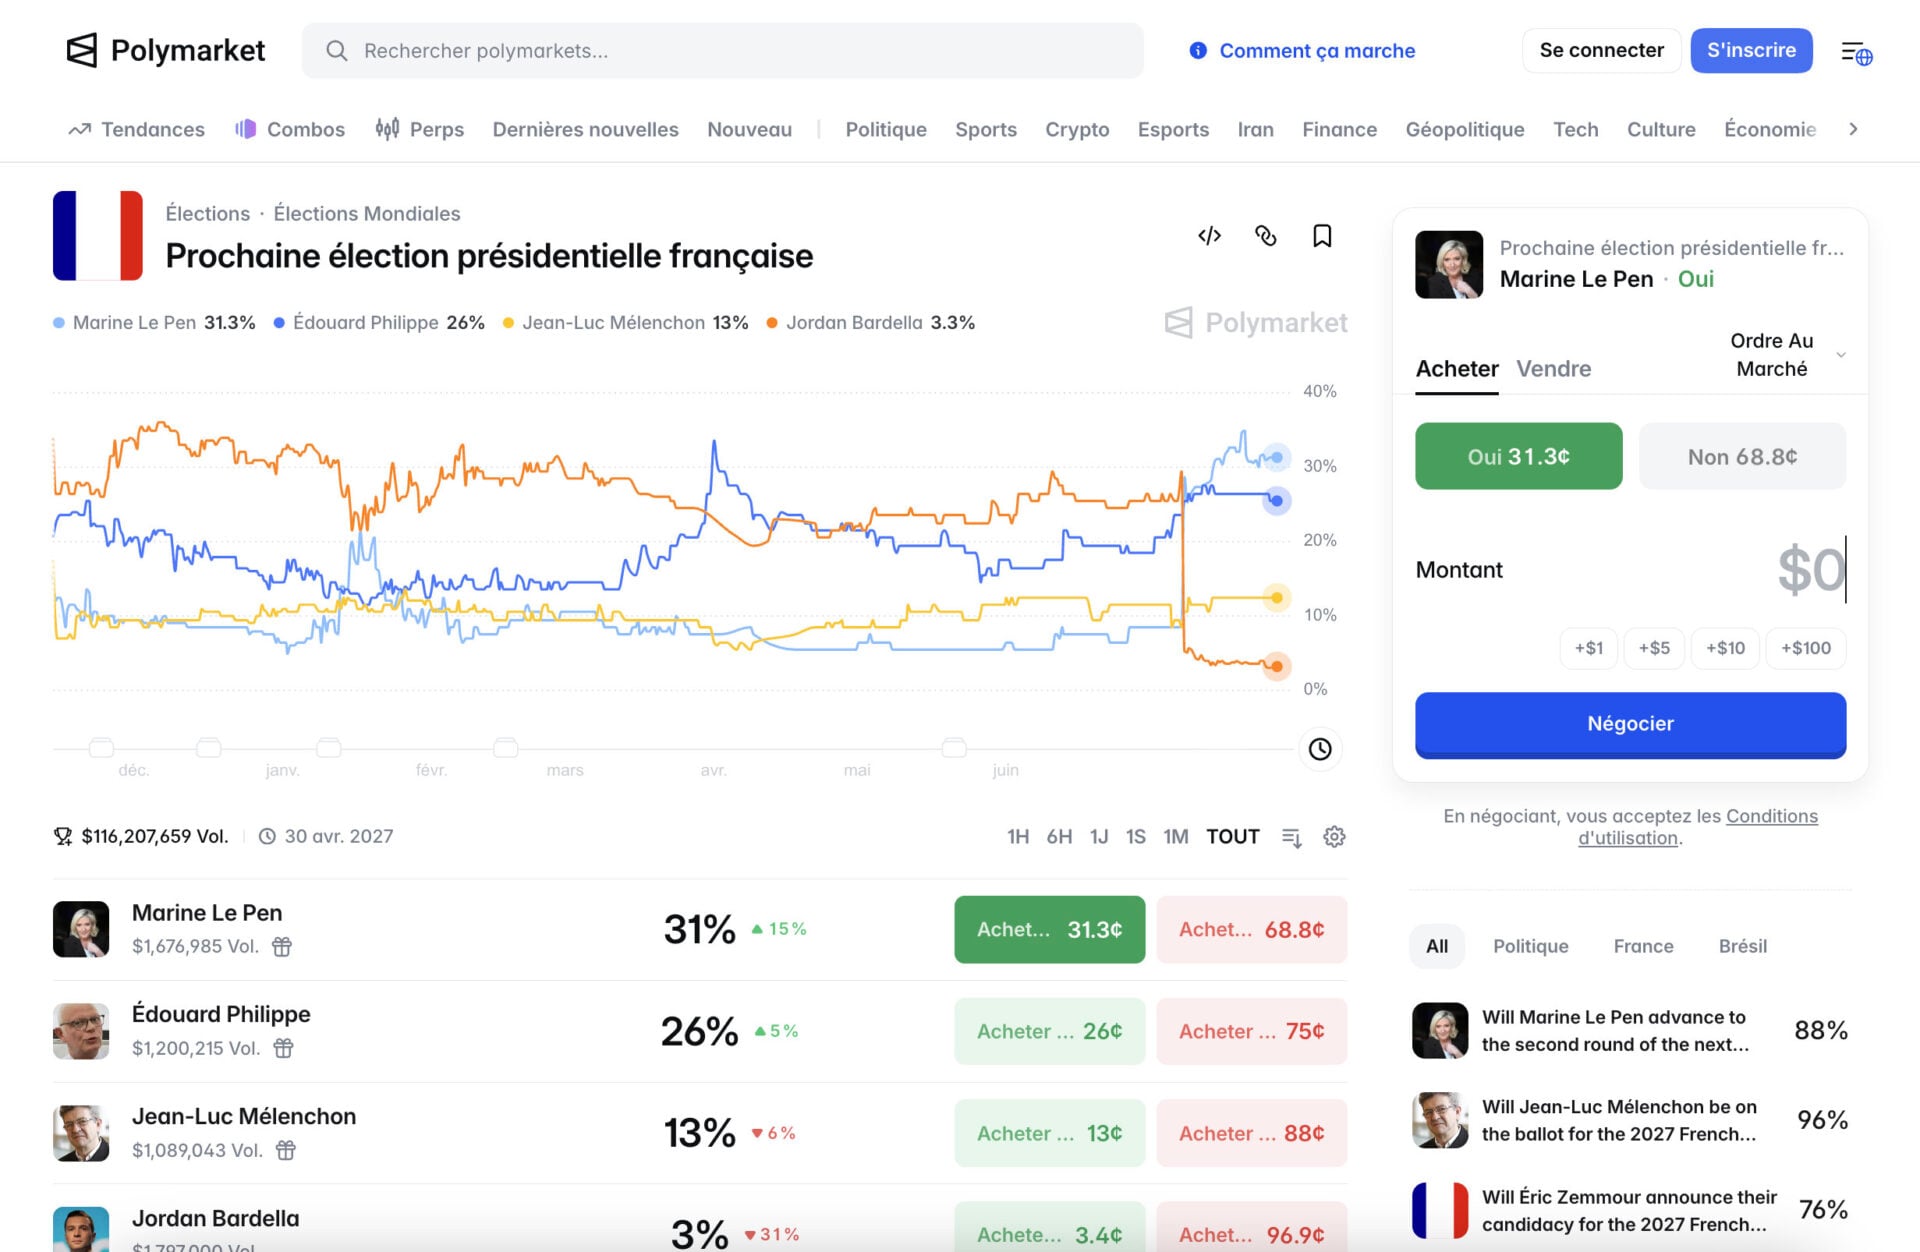Click gift icon under Marine Le Pen
The width and height of the screenshot is (1920, 1252).
(x=282, y=946)
